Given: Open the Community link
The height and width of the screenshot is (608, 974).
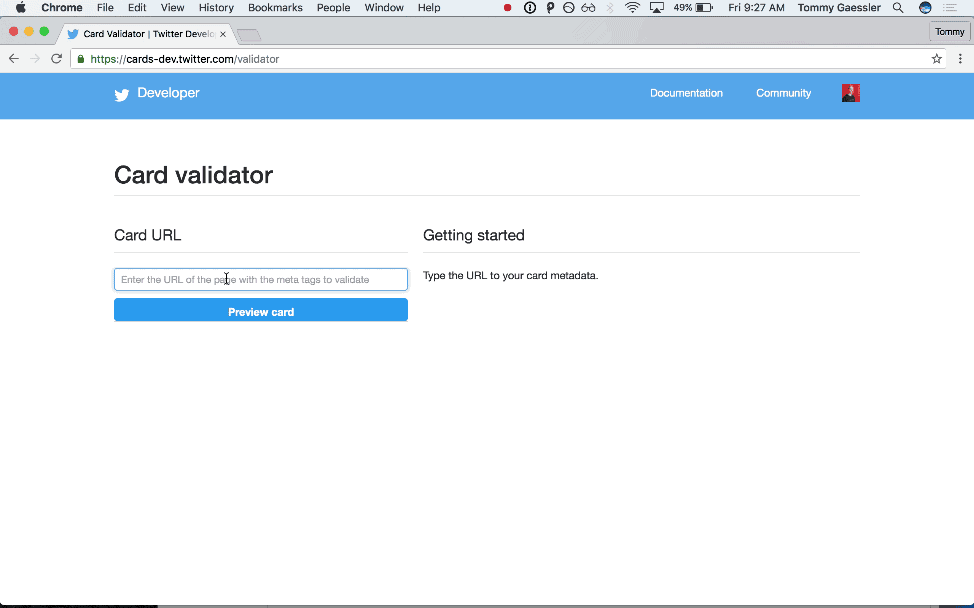Looking at the screenshot, I should [x=783, y=93].
